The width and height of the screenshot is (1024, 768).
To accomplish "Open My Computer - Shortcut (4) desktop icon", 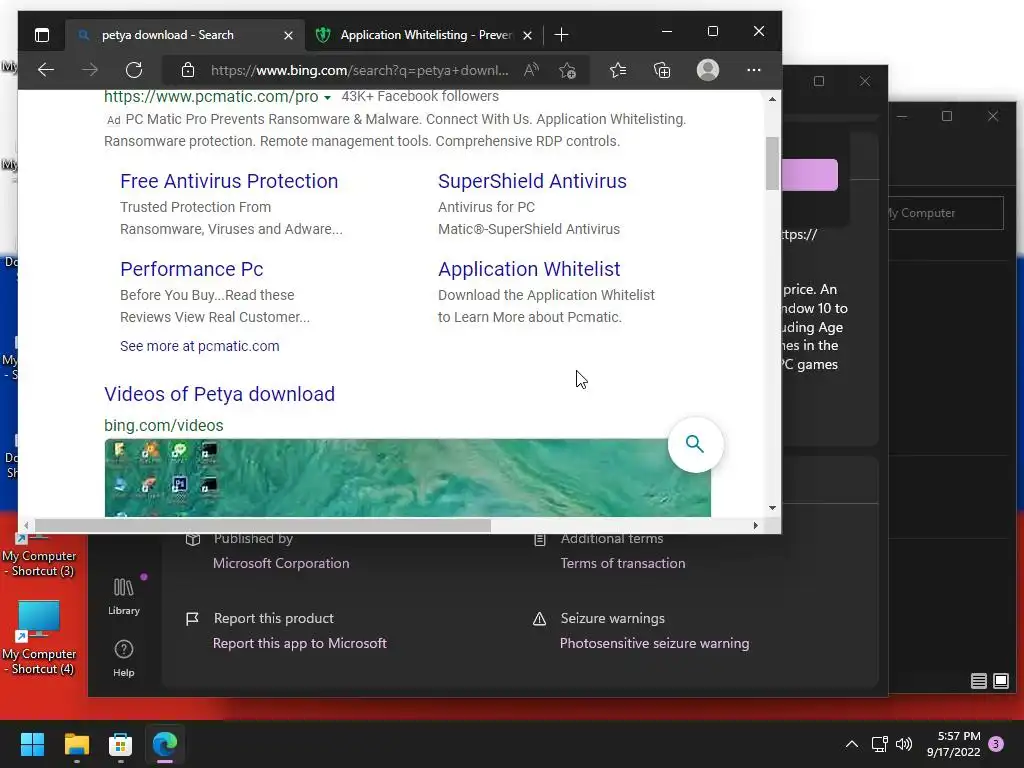I will 39,638.
